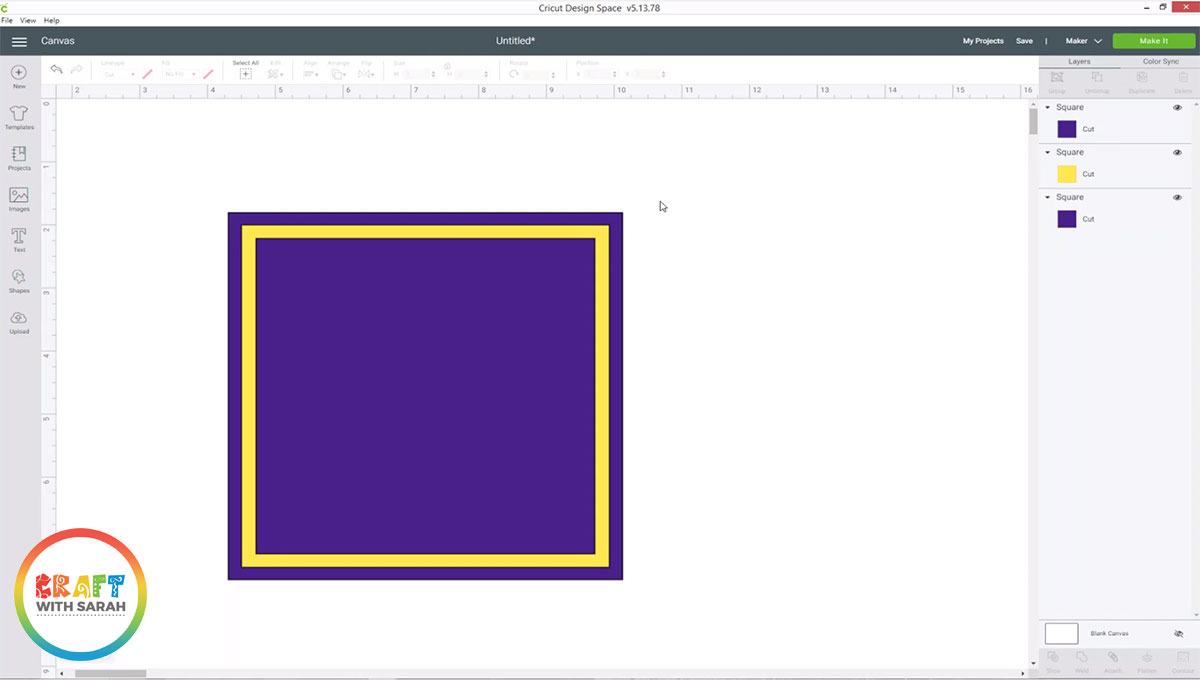This screenshot has height=680, width=1200.
Task: Click the Templates icon
Action: [x=18, y=115]
